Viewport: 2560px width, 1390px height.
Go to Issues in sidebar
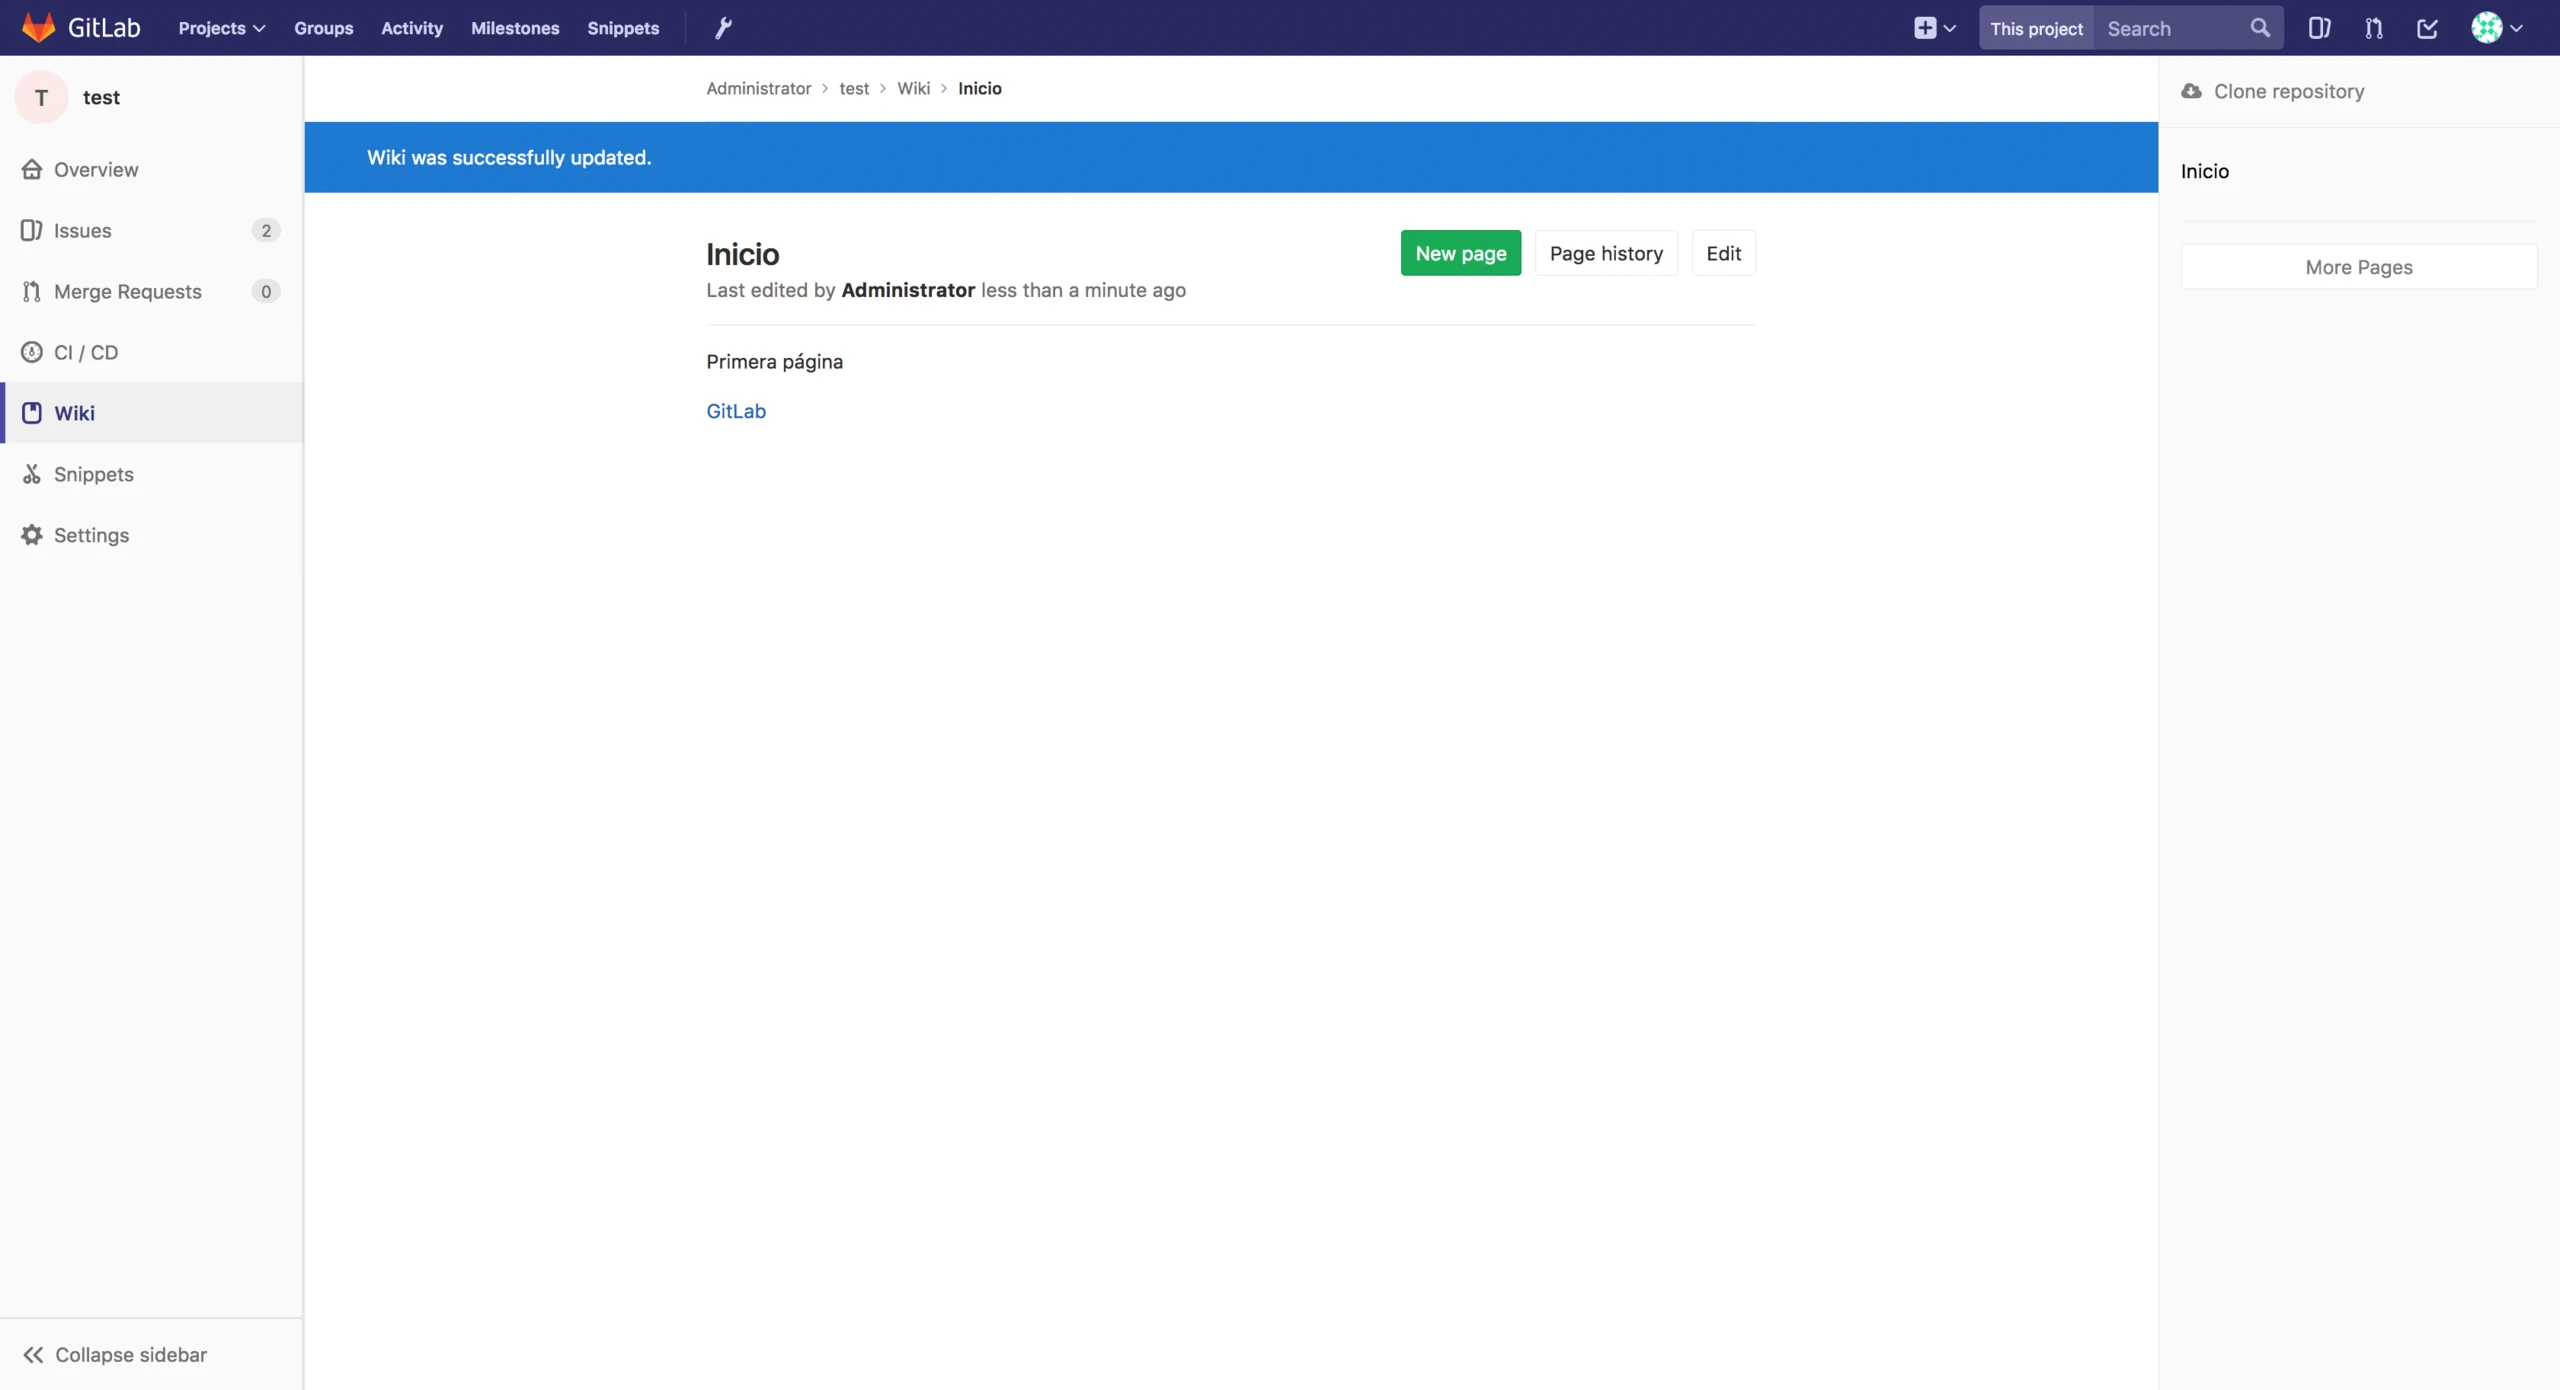click(83, 230)
